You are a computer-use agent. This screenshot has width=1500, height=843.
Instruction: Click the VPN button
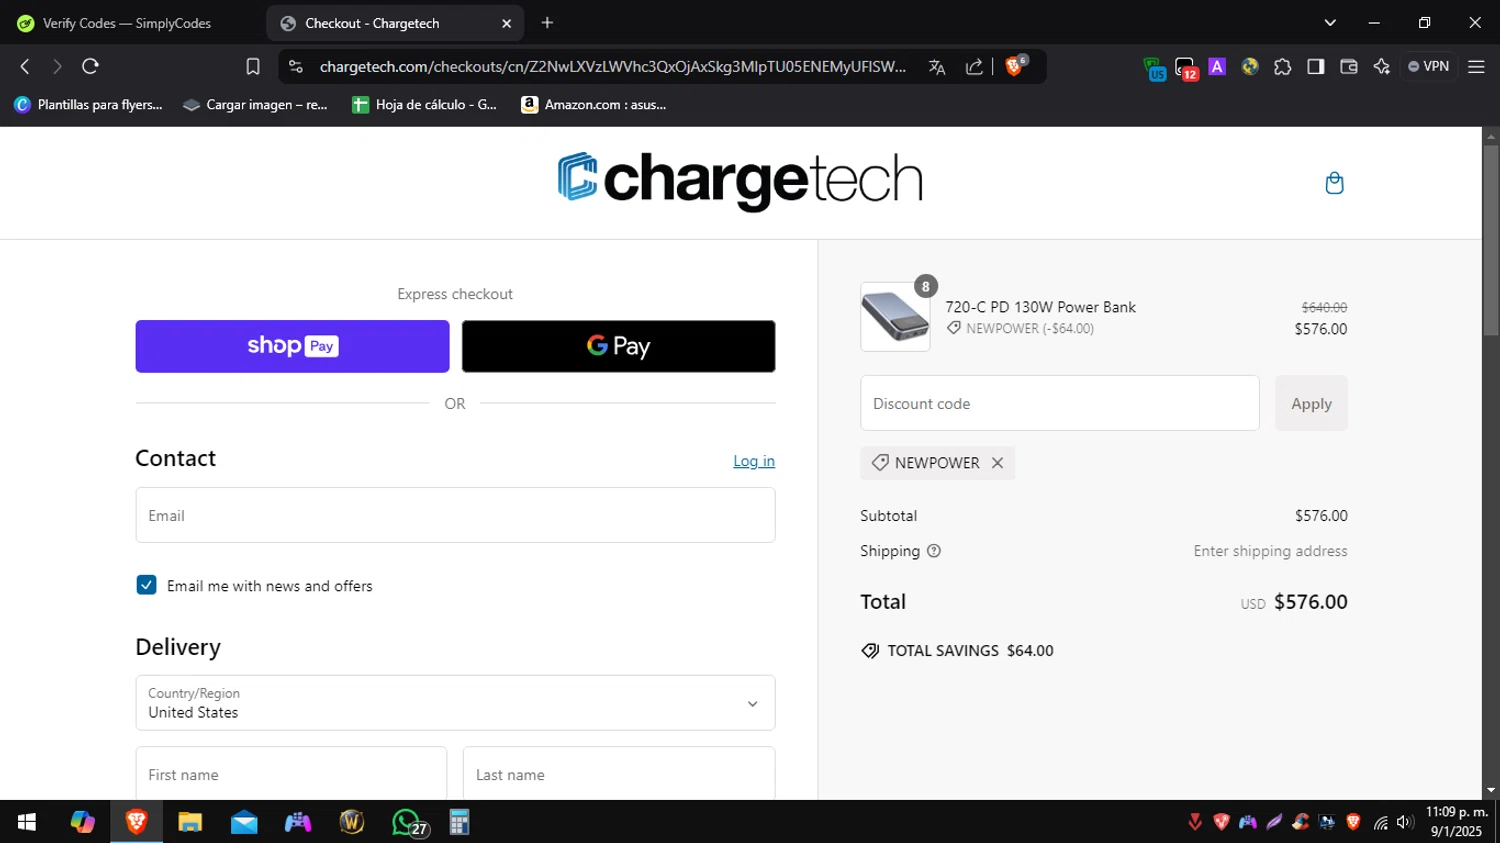coord(1429,66)
